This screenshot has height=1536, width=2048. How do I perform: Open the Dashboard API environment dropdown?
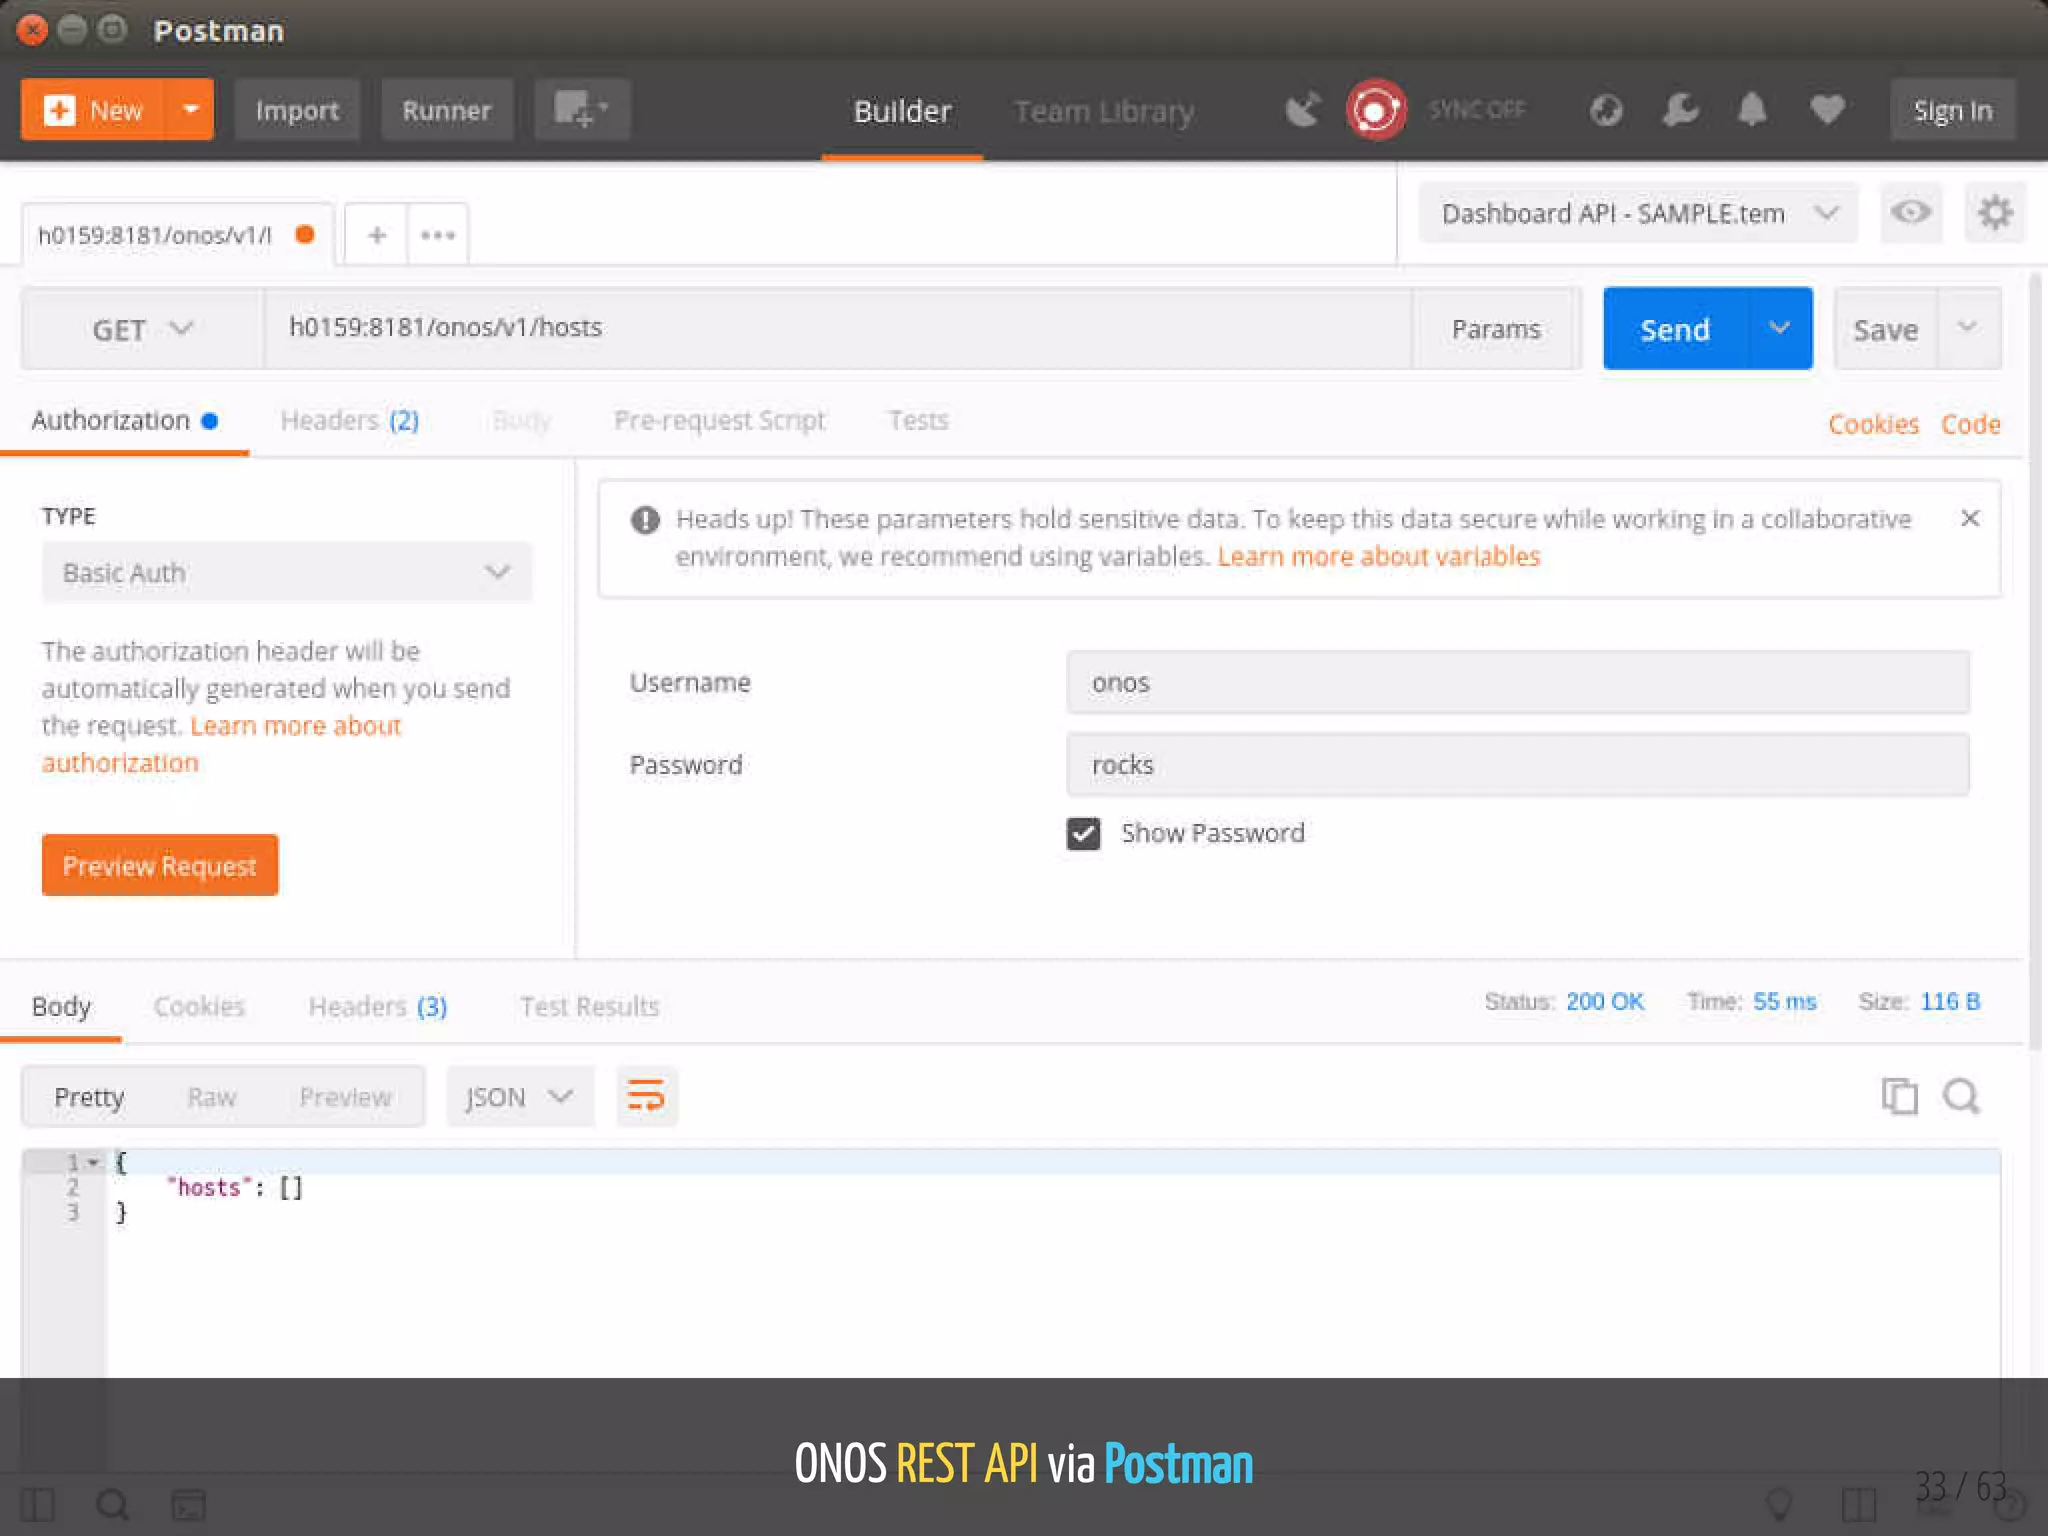1638,213
